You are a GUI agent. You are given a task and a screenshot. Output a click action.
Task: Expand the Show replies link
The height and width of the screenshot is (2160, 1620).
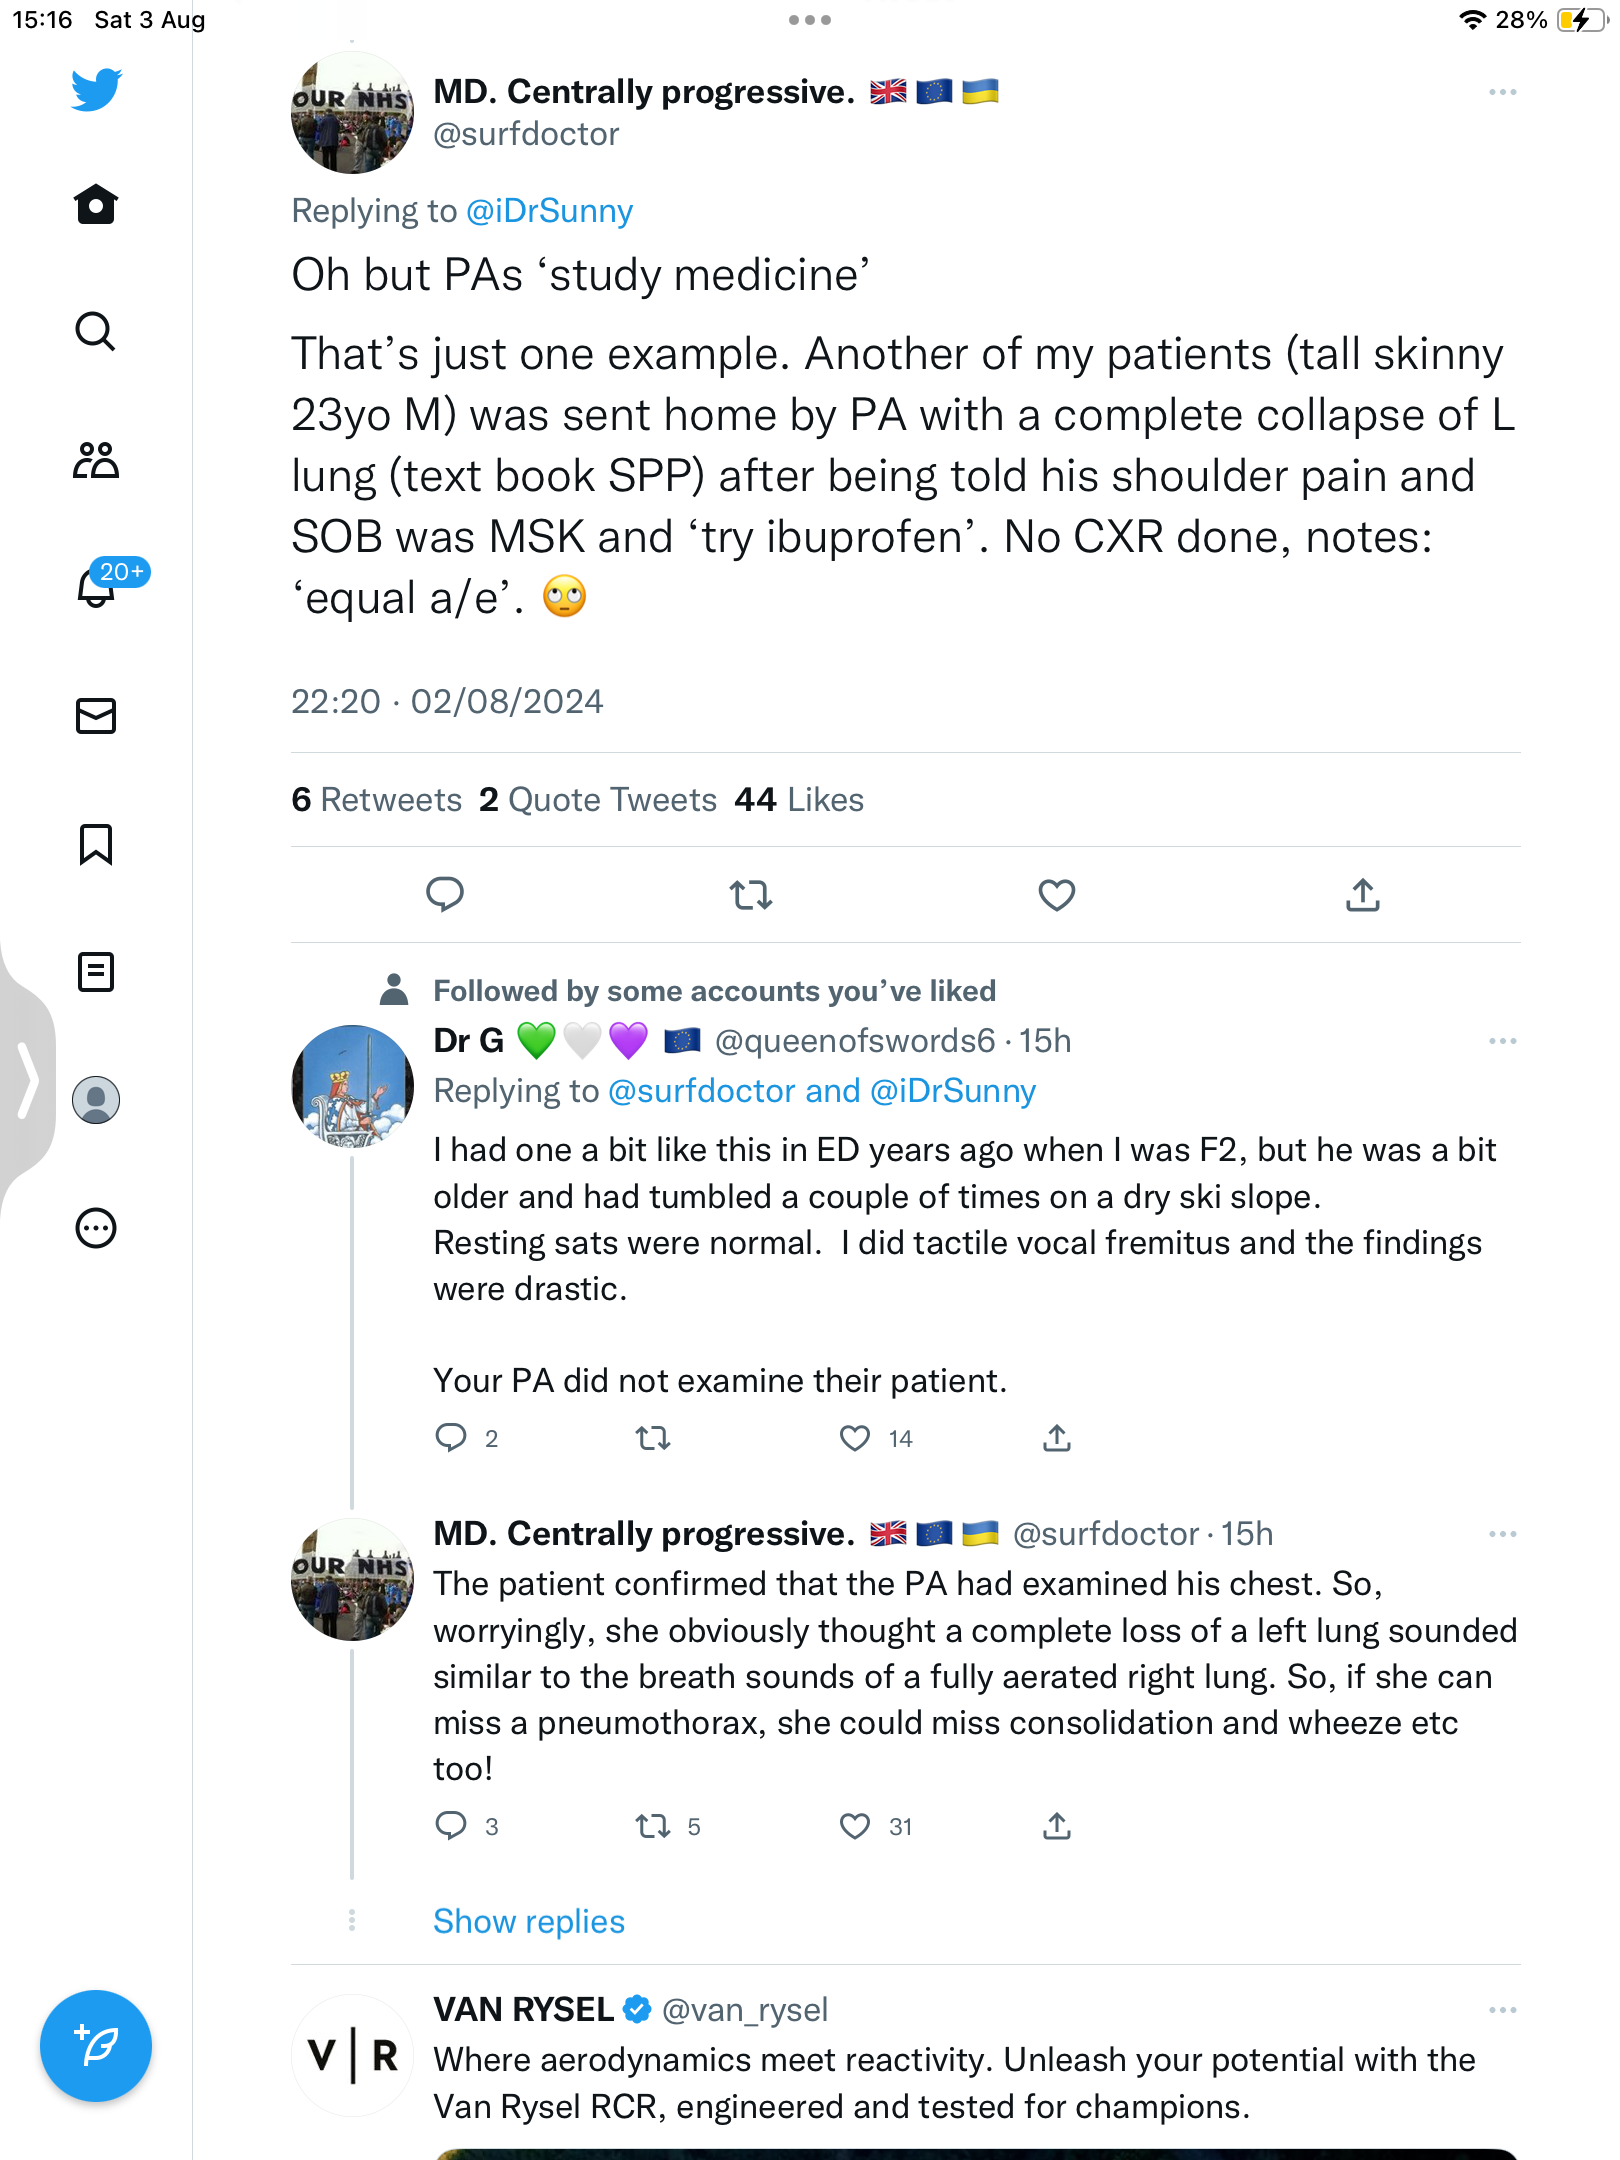click(x=529, y=1921)
